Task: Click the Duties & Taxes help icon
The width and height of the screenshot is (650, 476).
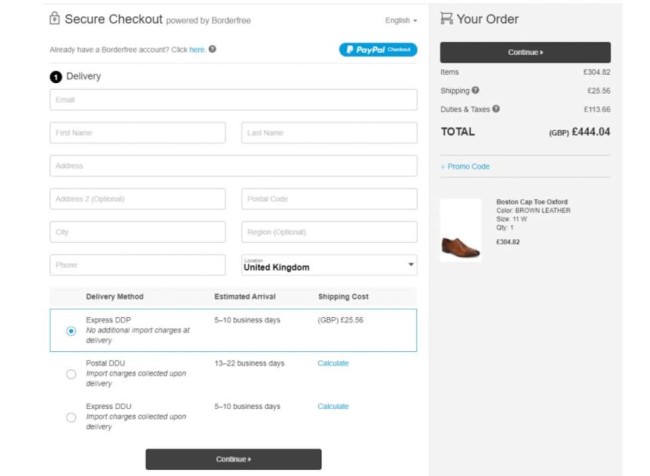Action: tap(496, 109)
